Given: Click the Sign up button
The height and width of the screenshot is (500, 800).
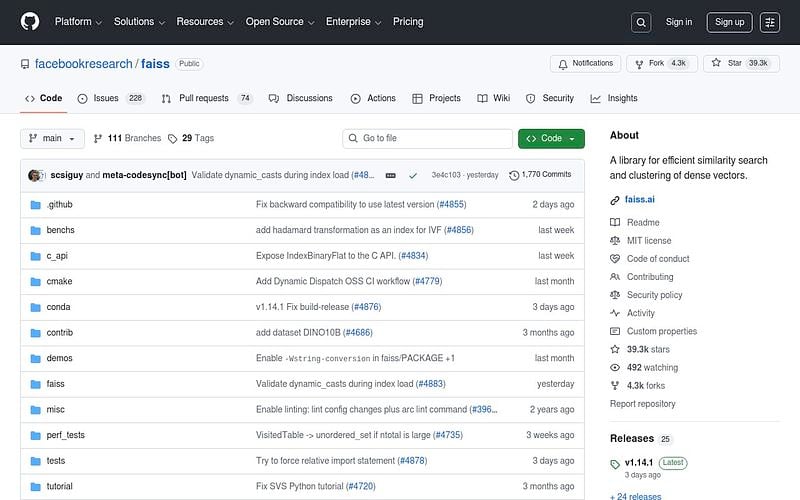Looking at the screenshot, I should pyautogui.click(x=730, y=22).
